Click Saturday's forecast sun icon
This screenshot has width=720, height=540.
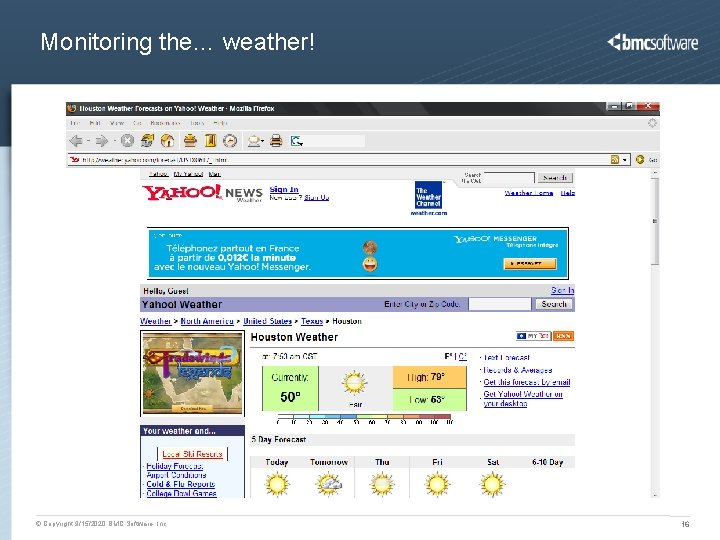click(x=492, y=484)
